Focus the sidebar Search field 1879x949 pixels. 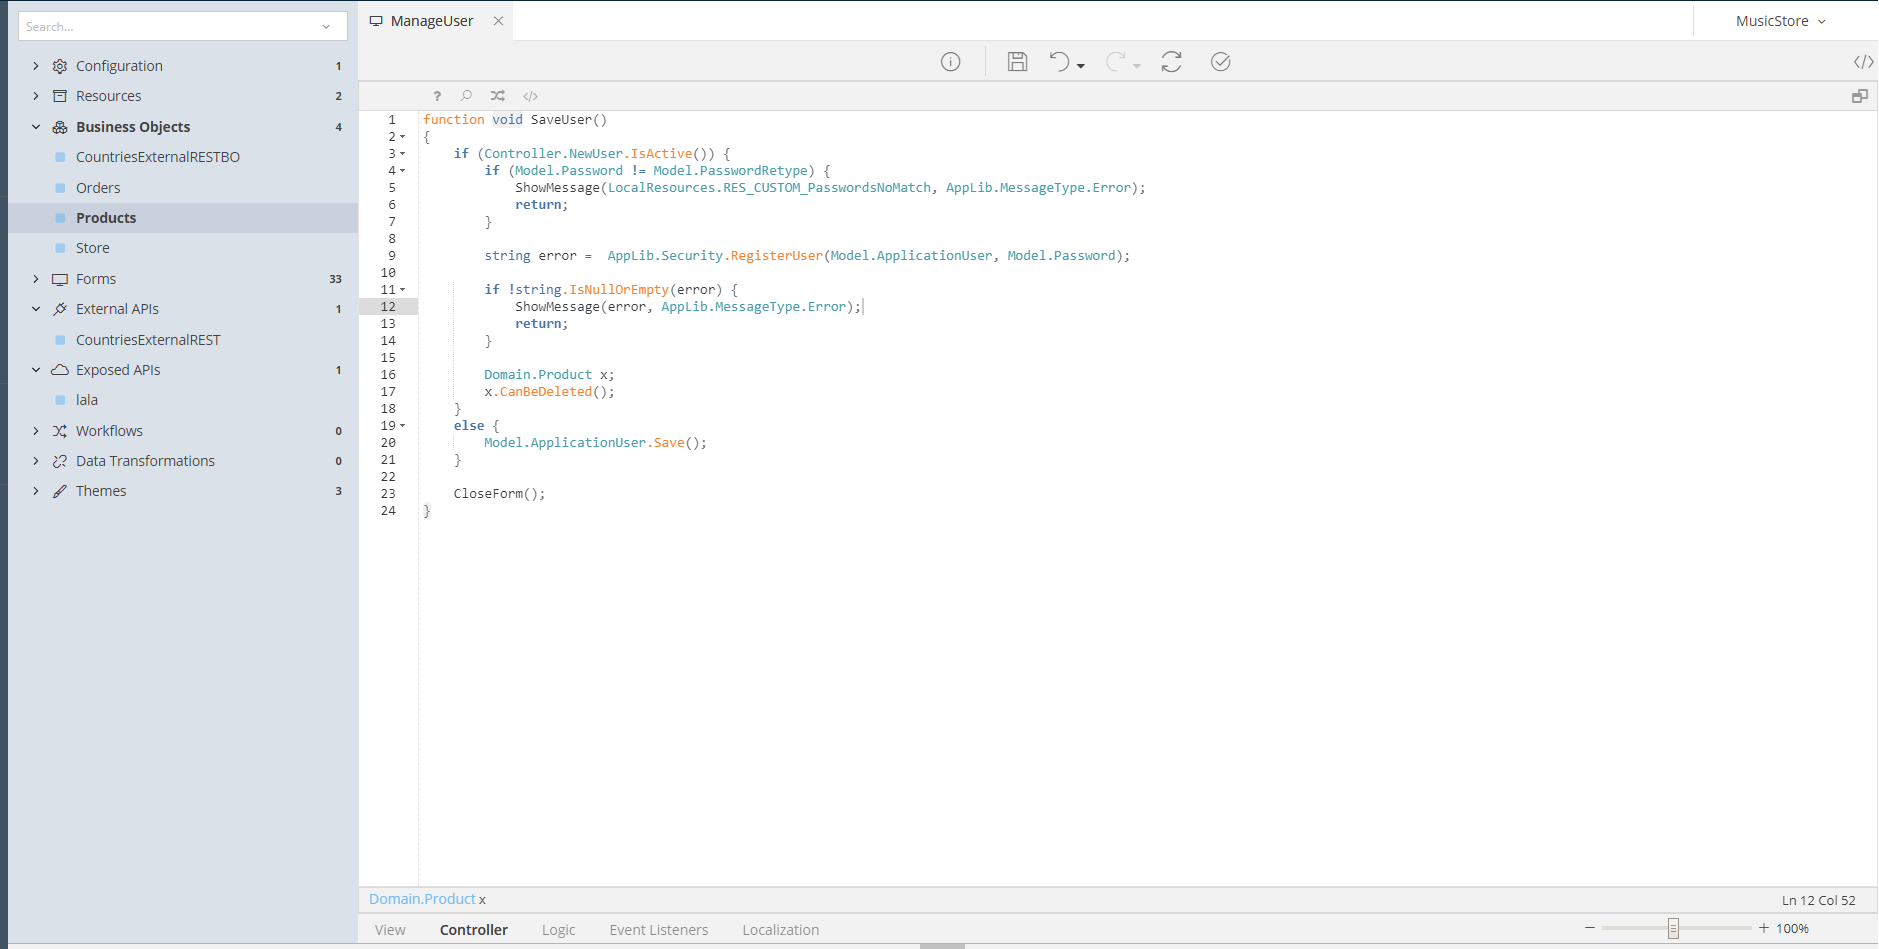coord(170,27)
